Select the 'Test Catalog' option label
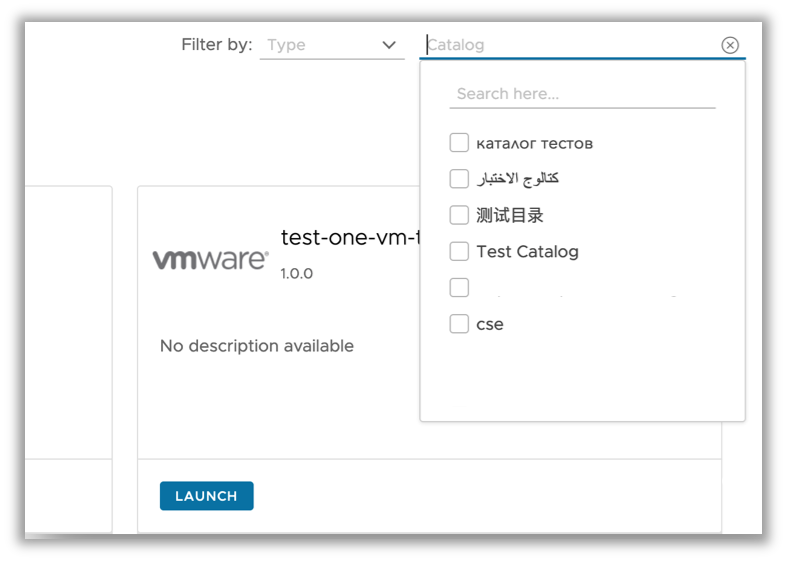 pos(527,252)
